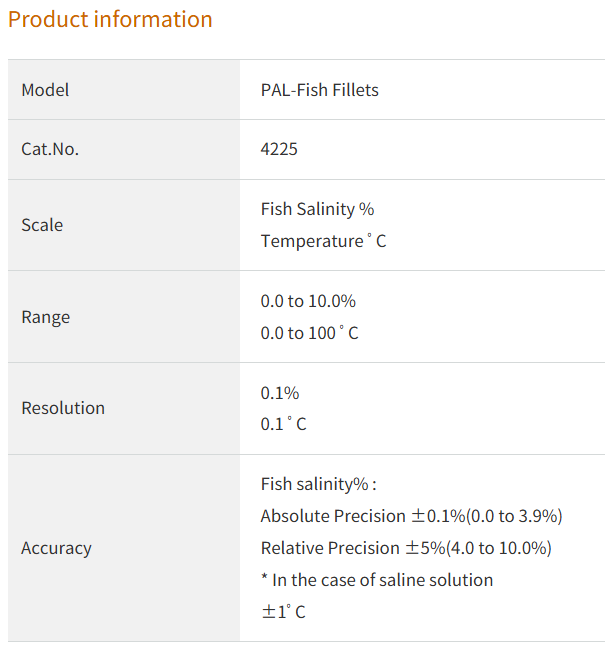Image resolution: width=605 pixels, height=653 pixels.
Task: Click the ±1 °C accuracy value
Action: (x=283, y=612)
